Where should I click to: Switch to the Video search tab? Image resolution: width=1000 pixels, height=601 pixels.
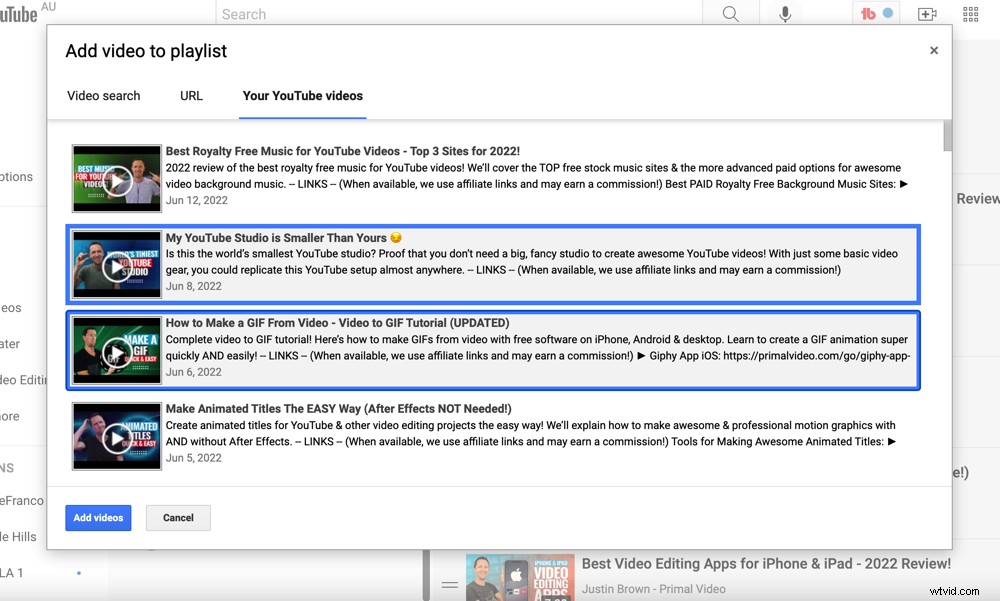coord(103,95)
